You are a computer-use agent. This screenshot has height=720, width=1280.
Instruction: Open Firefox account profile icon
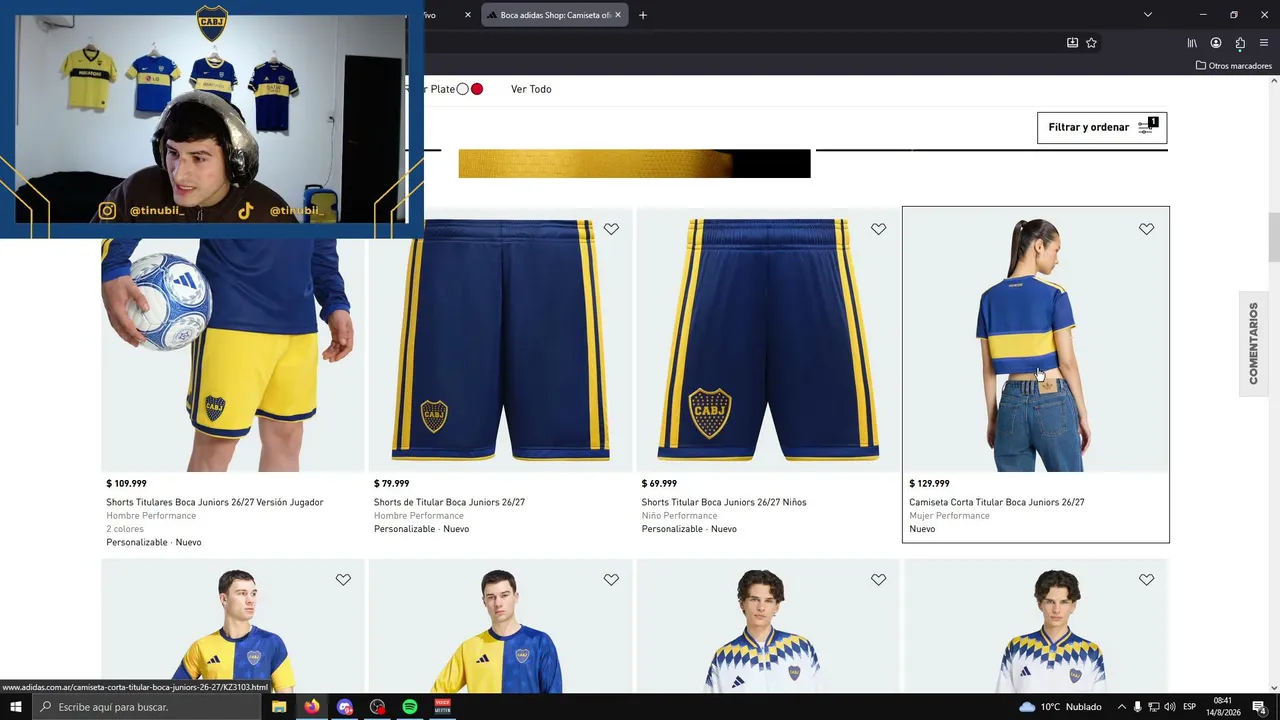pos(1216,43)
